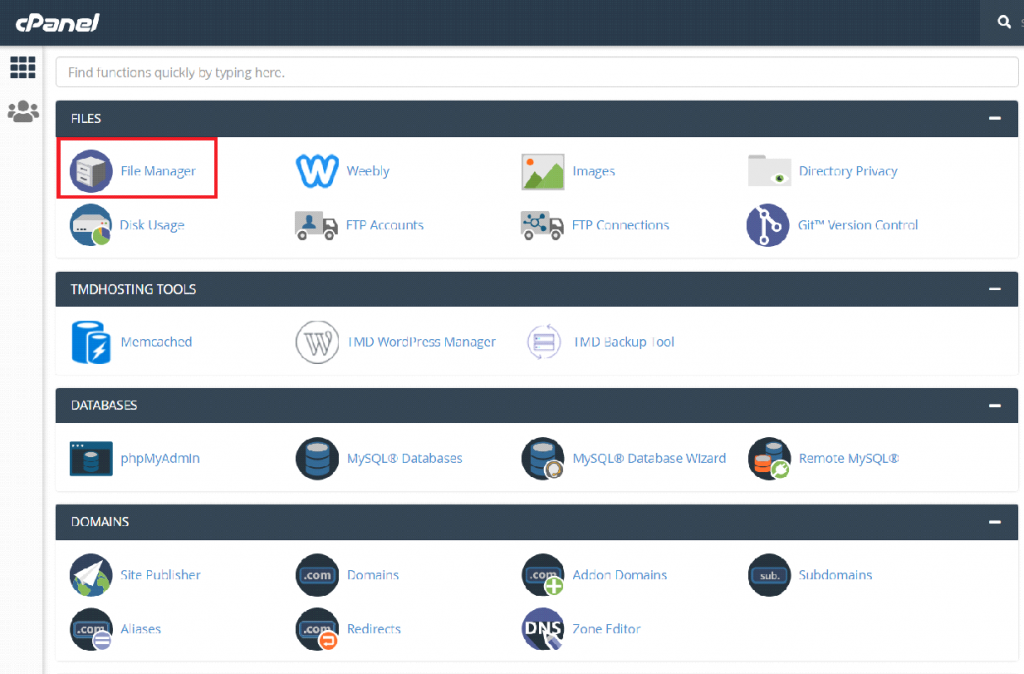Open the Memcached icon
The image size is (1024, 674).
click(92, 342)
